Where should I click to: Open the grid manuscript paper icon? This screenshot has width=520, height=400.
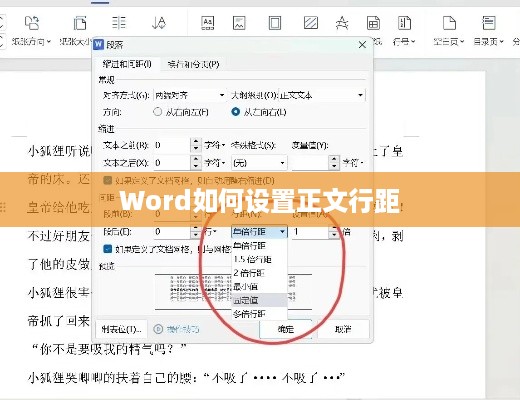pyautogui.click(x=373, y=23)
